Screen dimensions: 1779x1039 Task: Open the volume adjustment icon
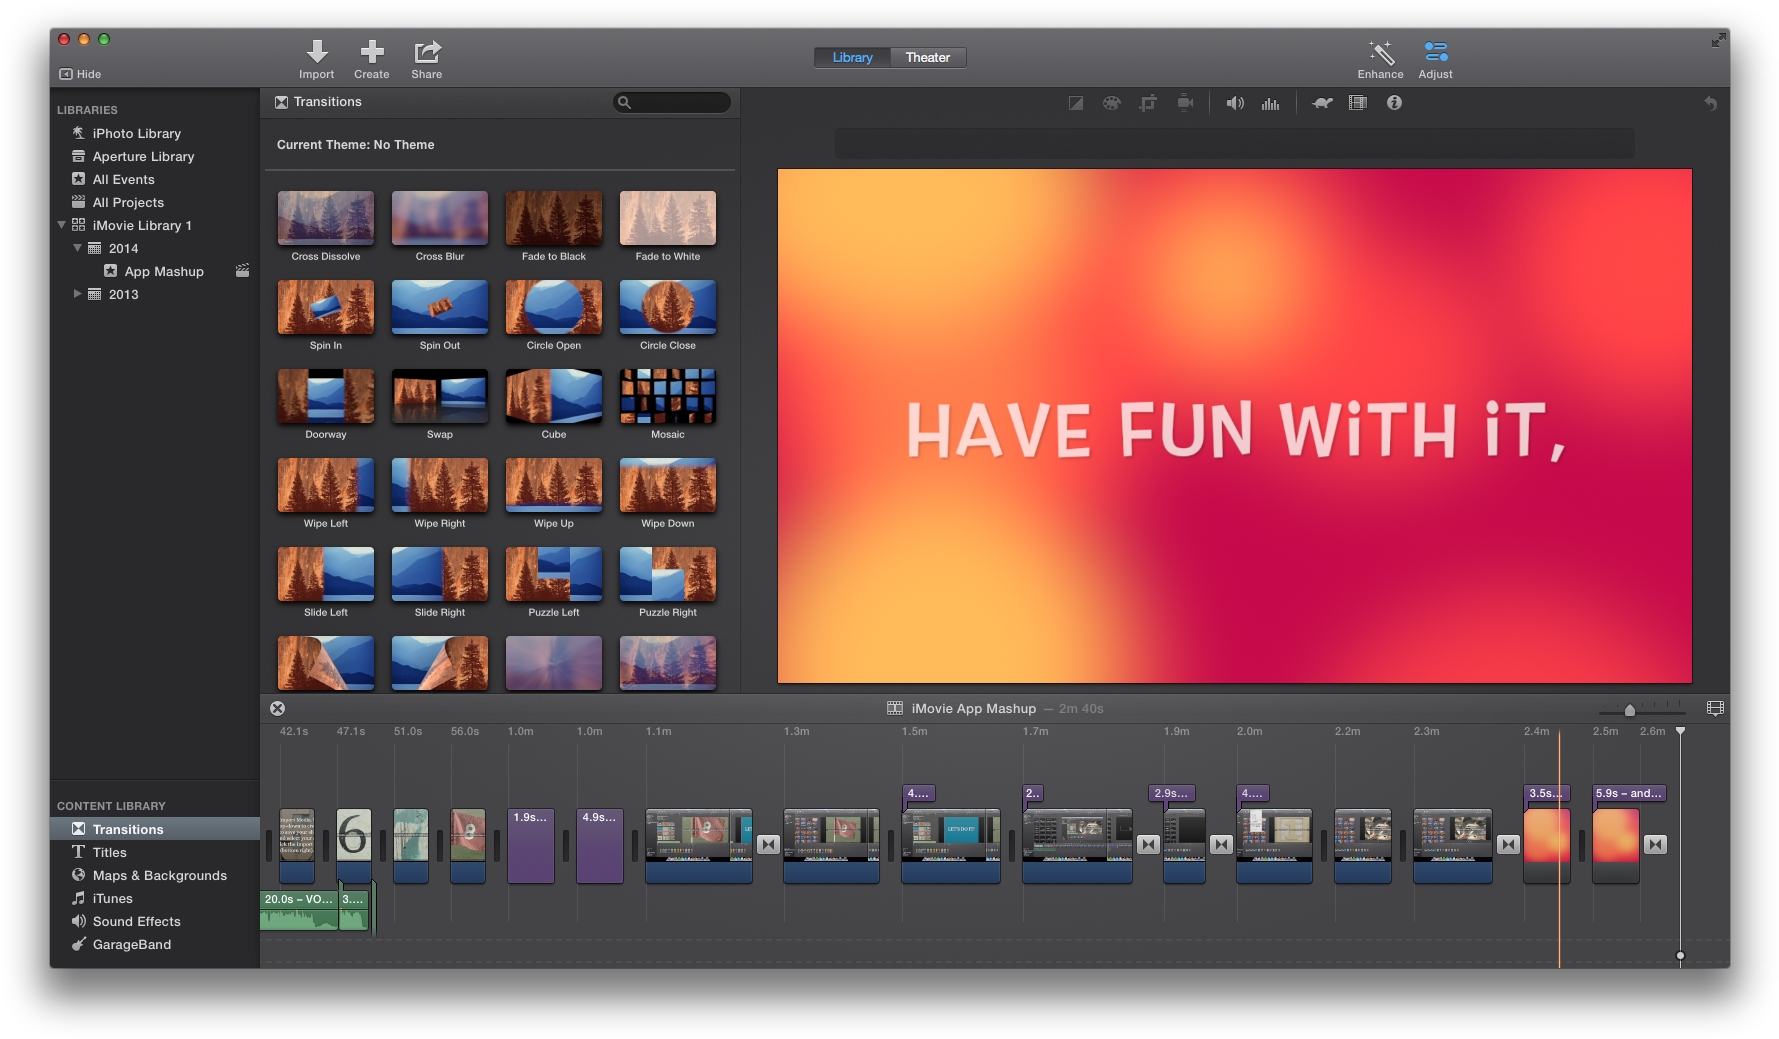click(1235, 103)
